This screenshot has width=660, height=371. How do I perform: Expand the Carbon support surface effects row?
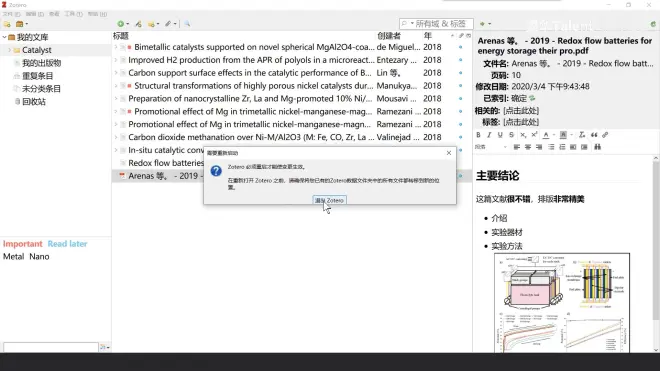tap(116, 73)
